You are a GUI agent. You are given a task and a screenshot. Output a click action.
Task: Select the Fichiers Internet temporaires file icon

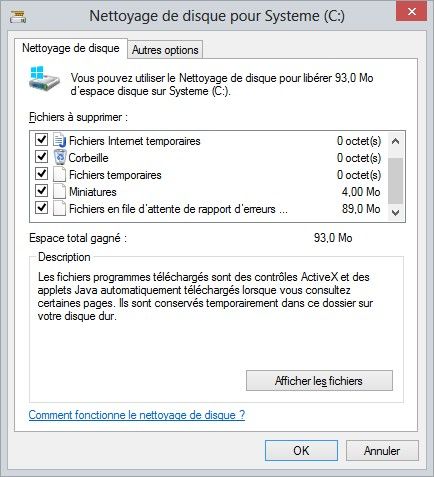point(60,140)
